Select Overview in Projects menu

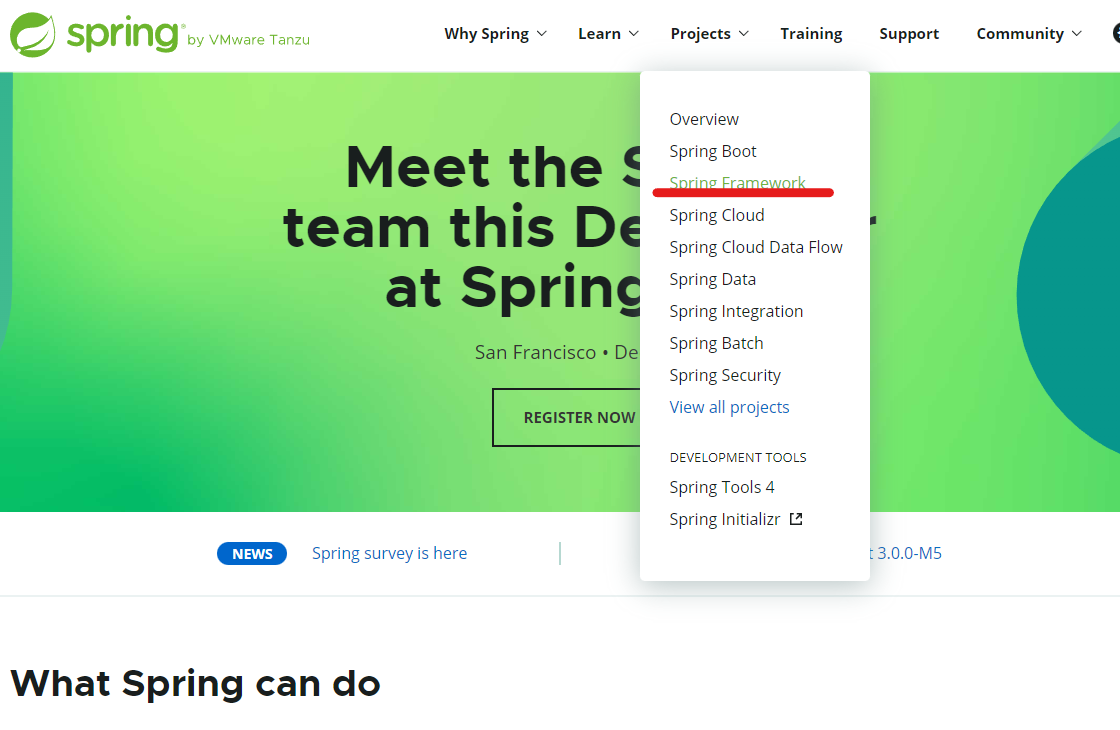(704, 119)
